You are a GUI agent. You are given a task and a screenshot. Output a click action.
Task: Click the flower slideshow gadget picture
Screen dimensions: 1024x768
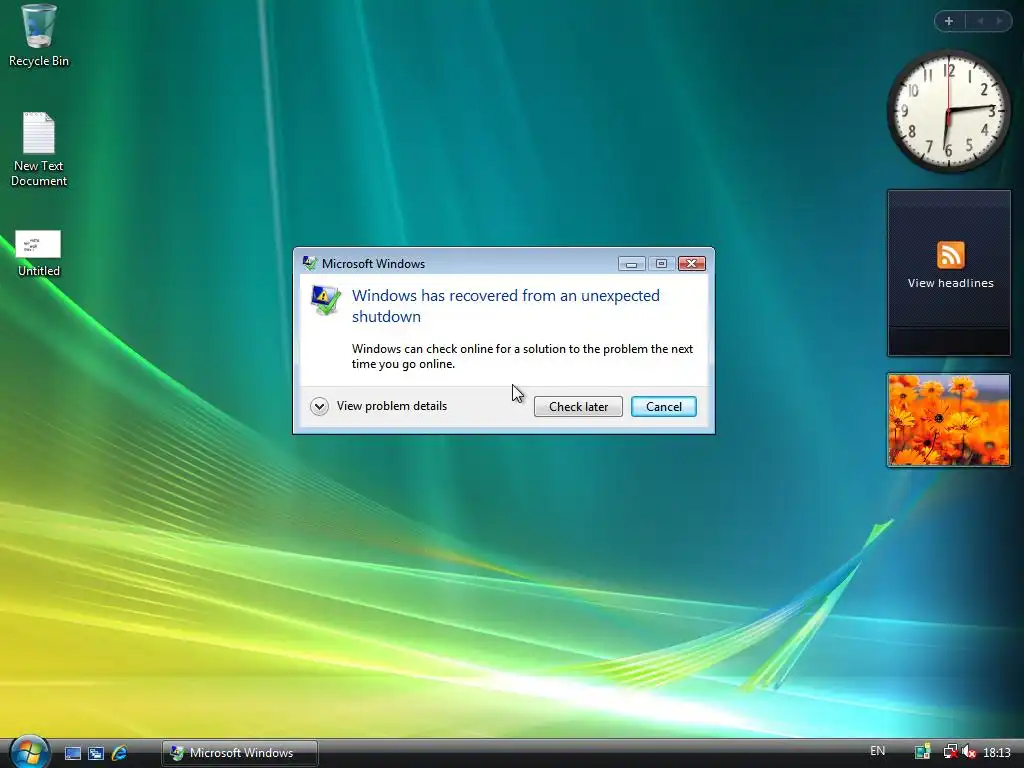[x=948, y=420]
